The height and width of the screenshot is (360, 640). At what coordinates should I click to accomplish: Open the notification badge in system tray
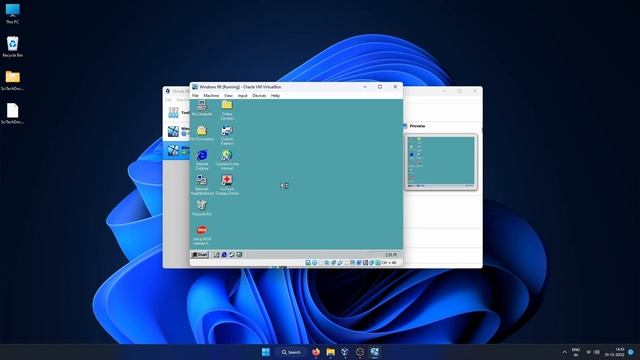pos(631,352)
